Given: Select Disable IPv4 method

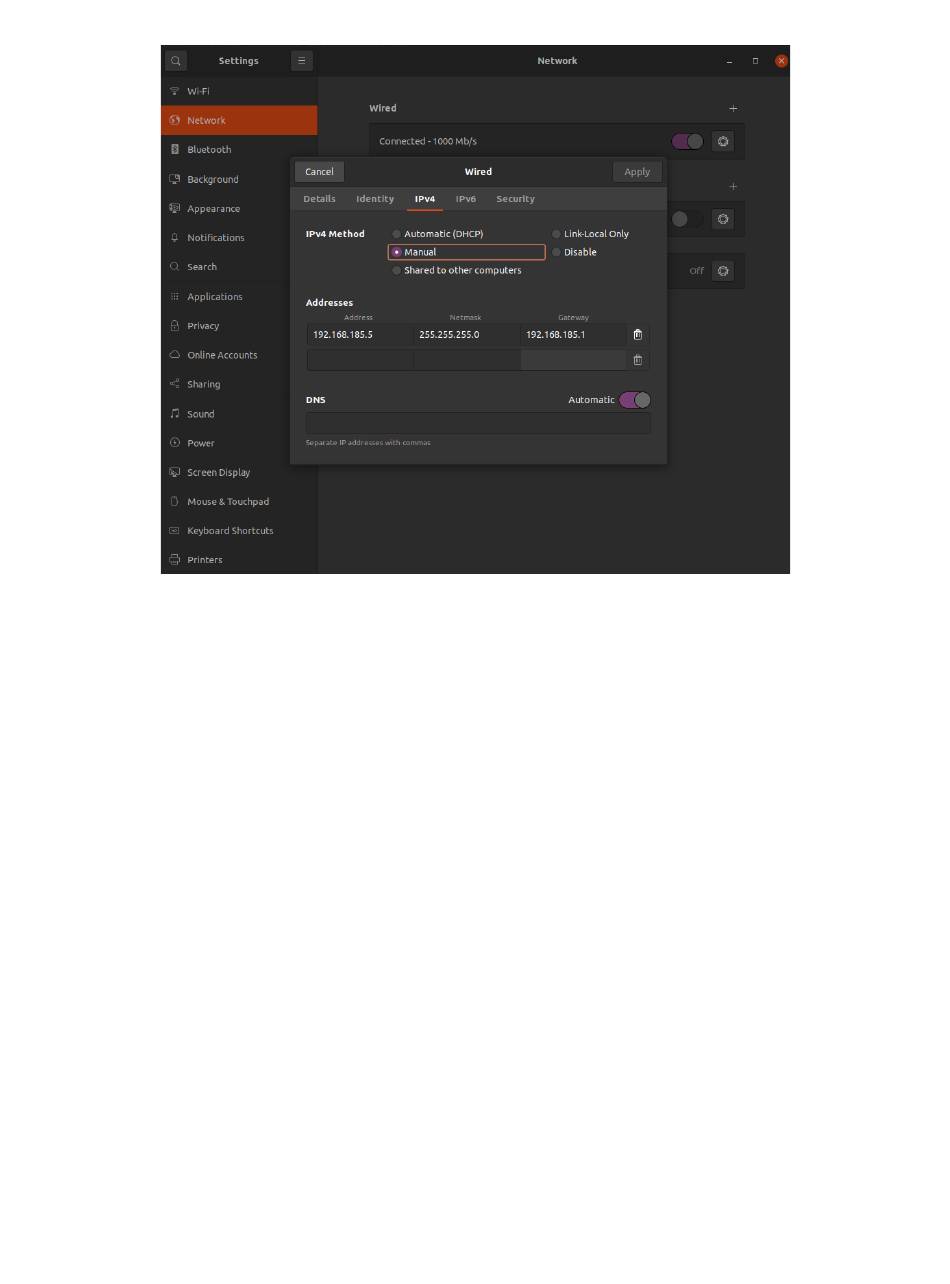Looking at the screenshot, I should click(x=575, y=252).
